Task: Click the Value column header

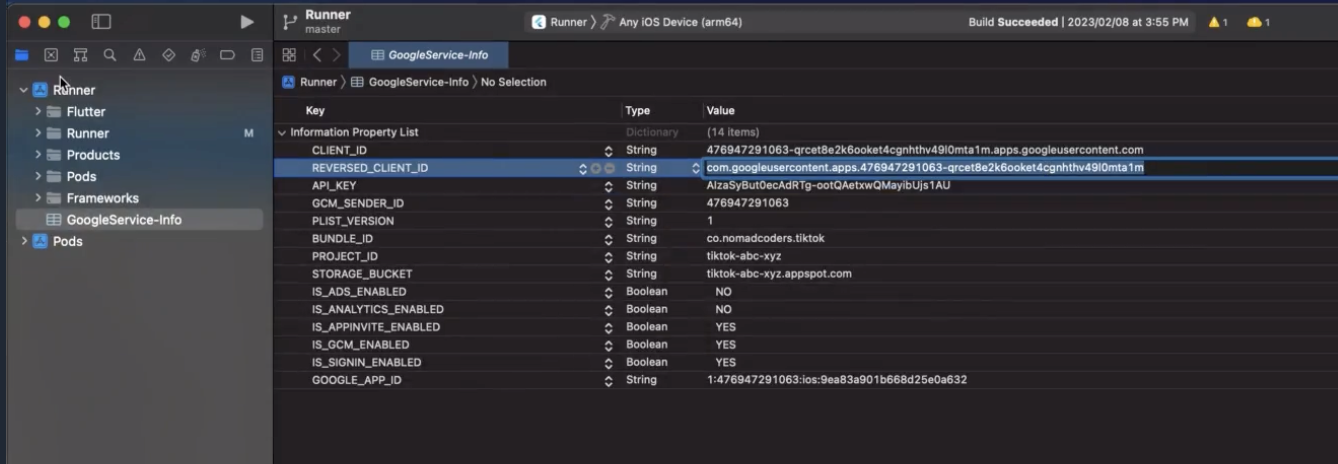Action: coord(721,111)
